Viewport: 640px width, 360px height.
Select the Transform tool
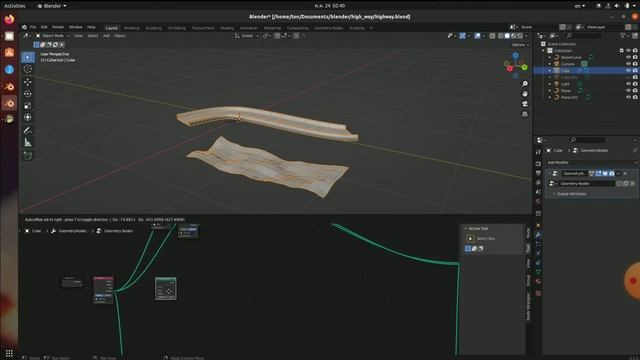click(x=28, y=118)
